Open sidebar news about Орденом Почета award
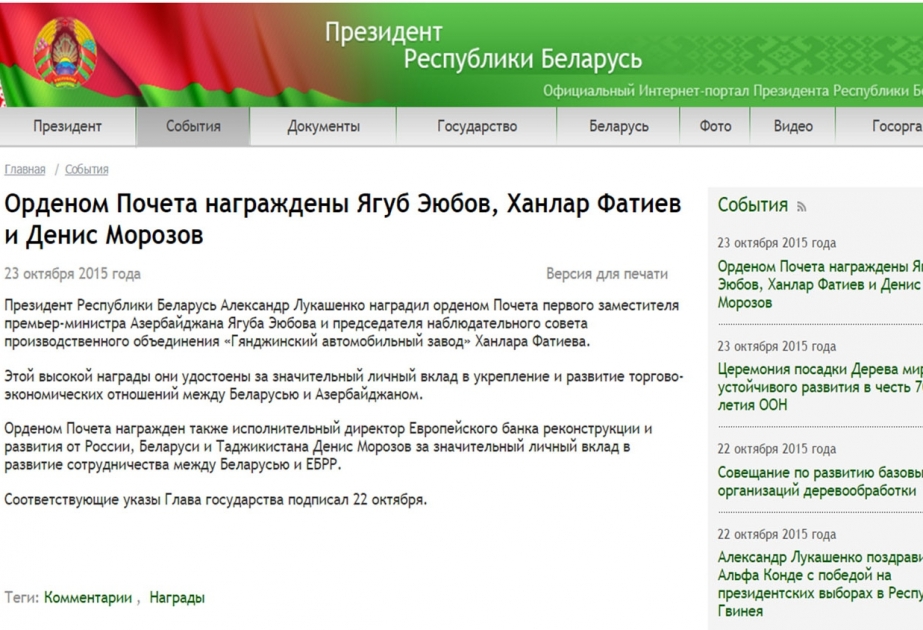The width and height of the screenshot is (923, 630). (819, 284)
